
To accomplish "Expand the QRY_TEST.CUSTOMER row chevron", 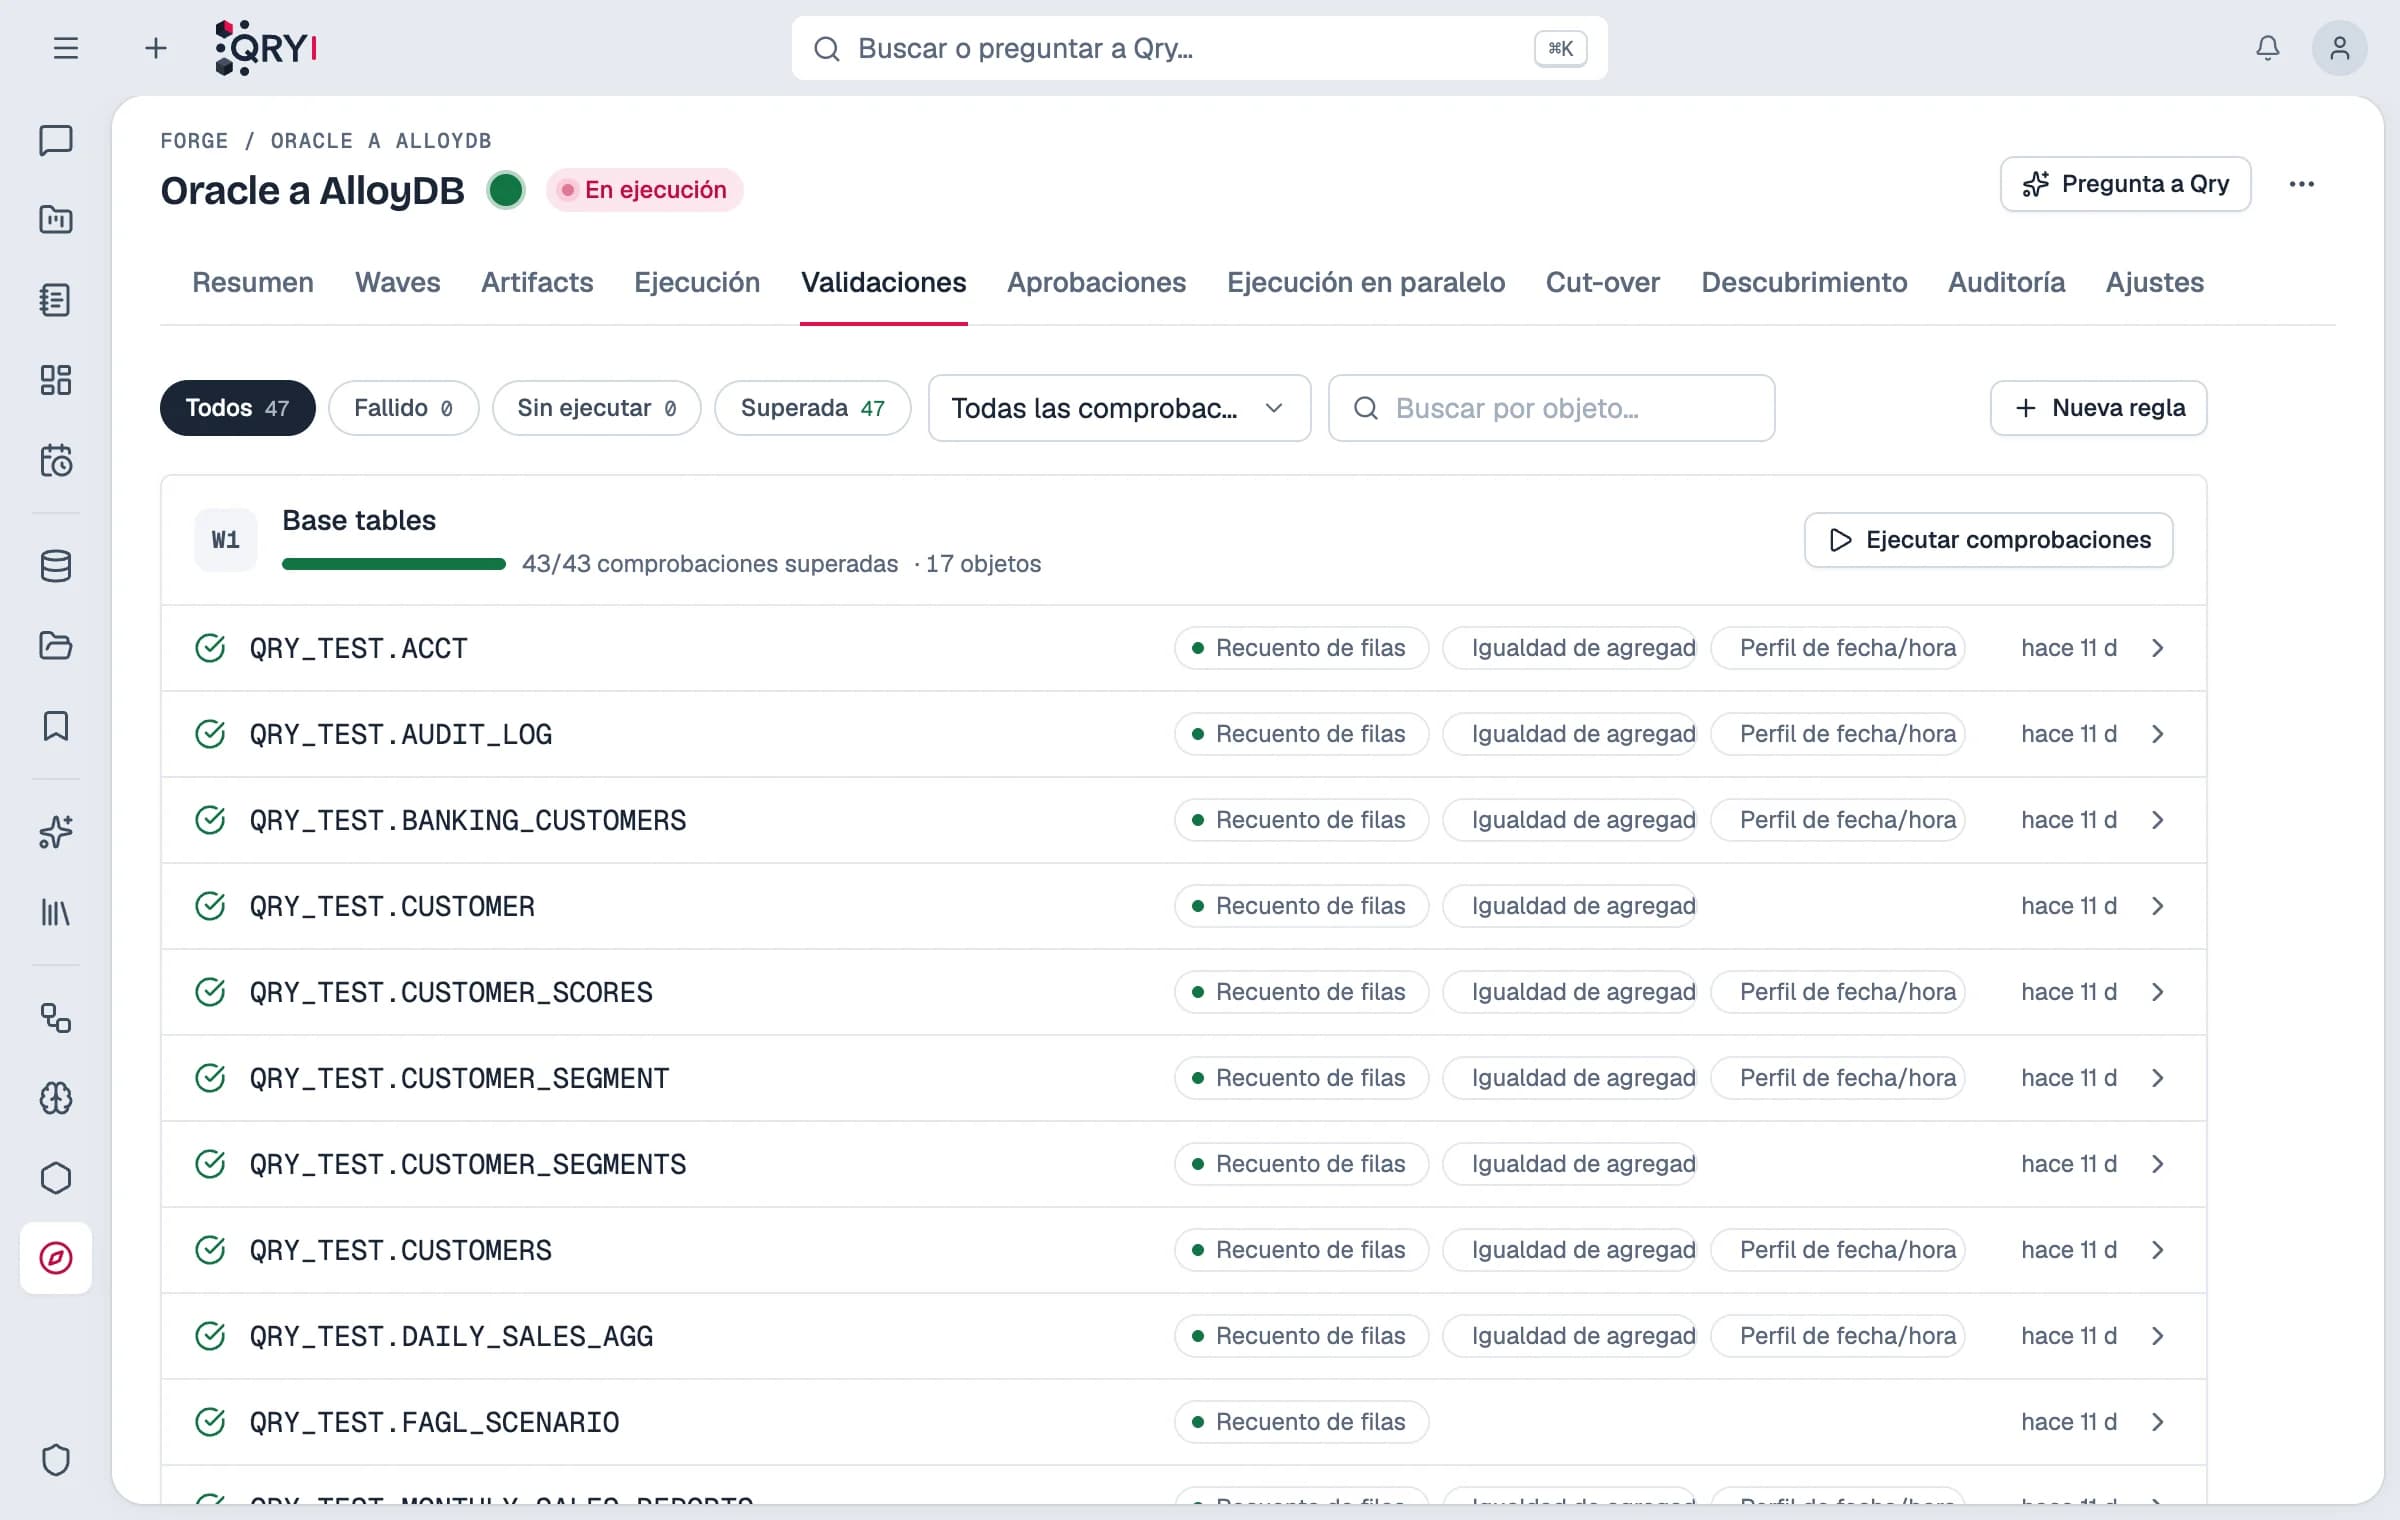I will pyautogui.click(x=2157, y=906).
